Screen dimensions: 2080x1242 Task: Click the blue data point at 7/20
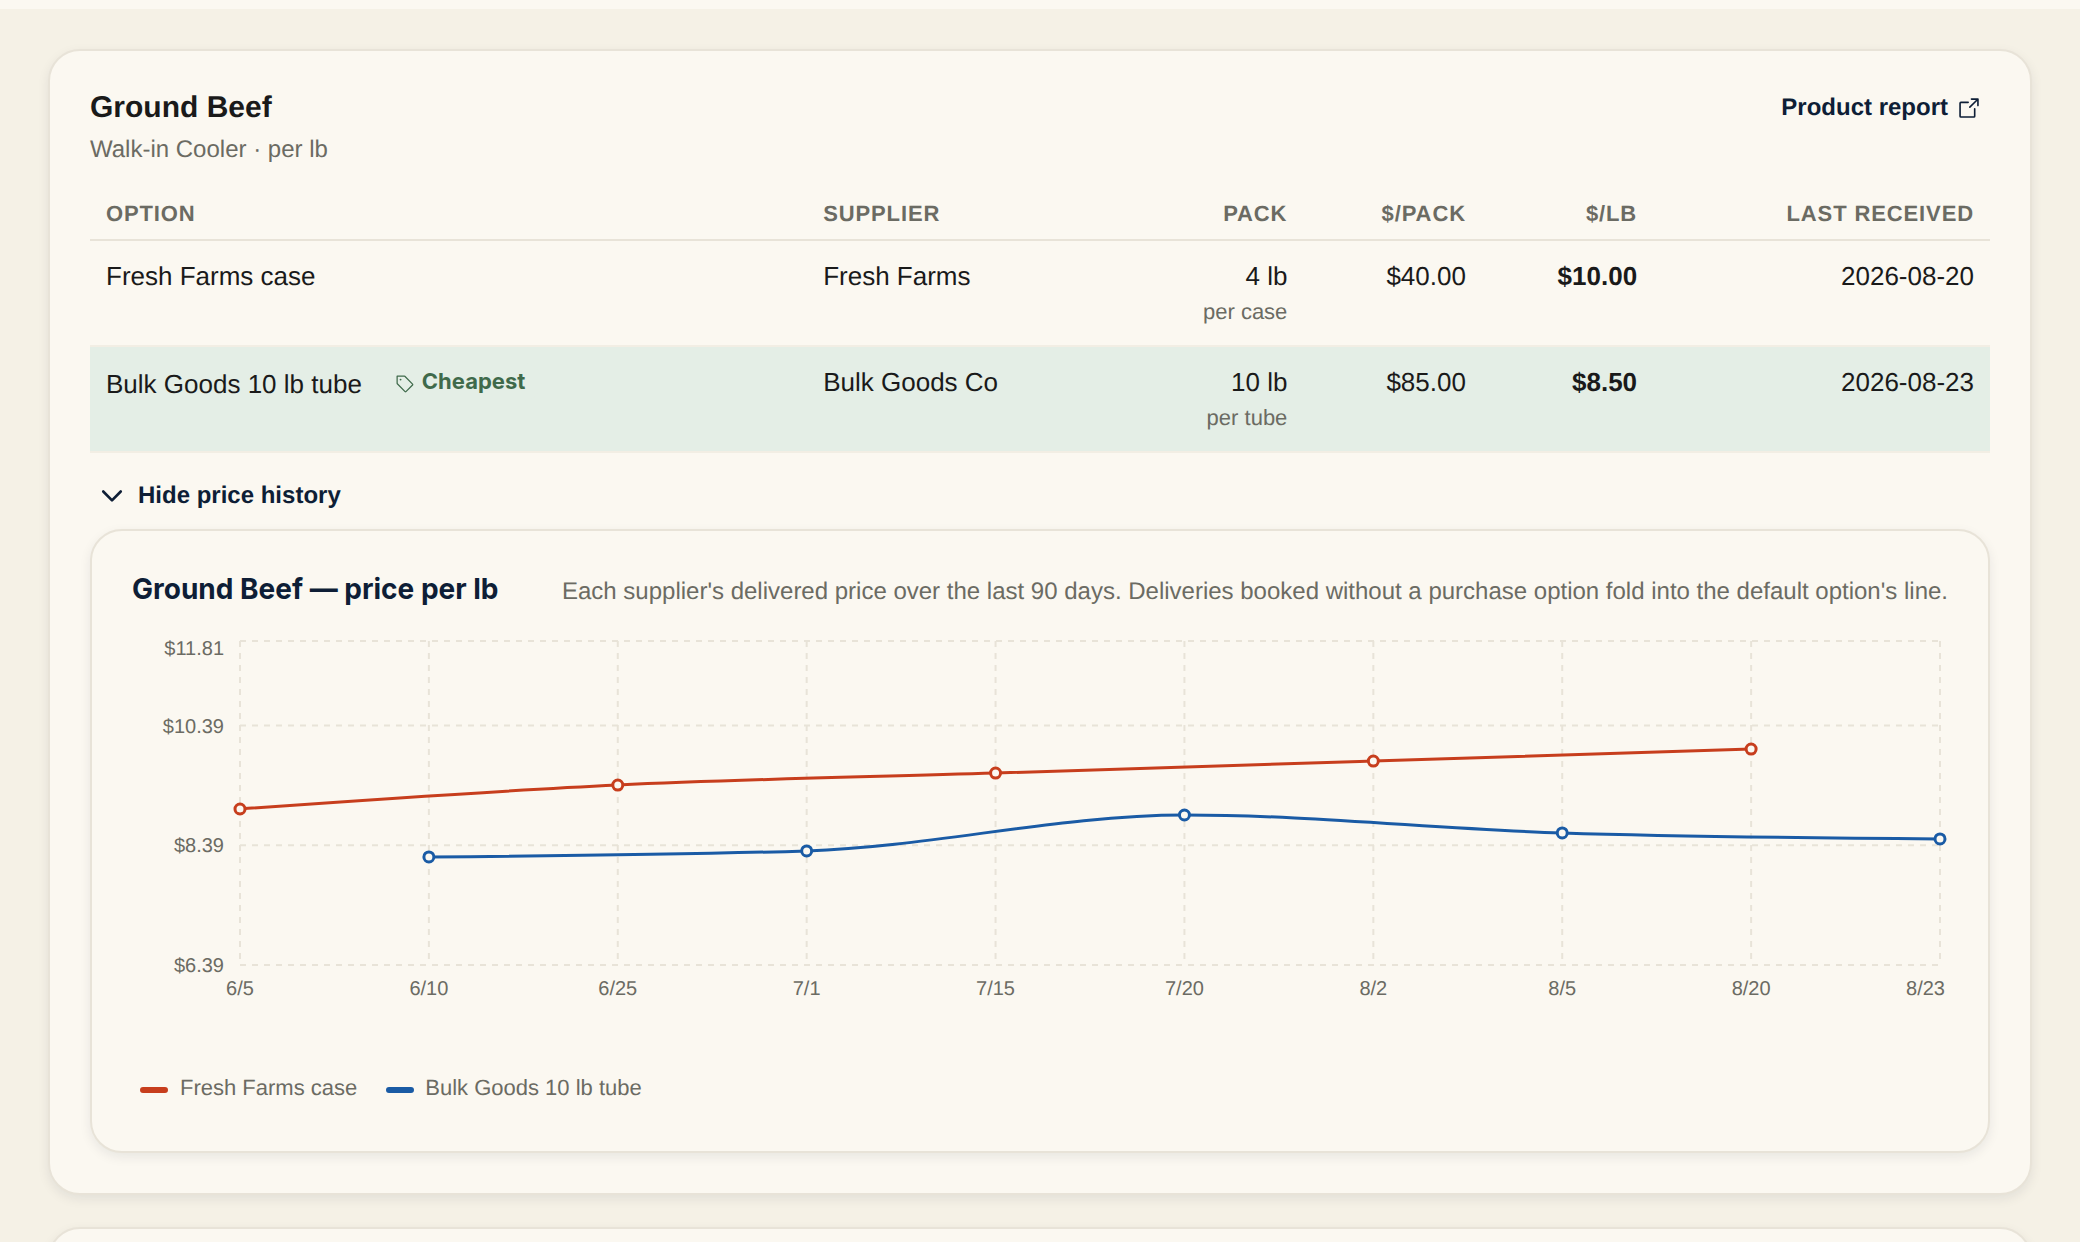click(1184, 815)
